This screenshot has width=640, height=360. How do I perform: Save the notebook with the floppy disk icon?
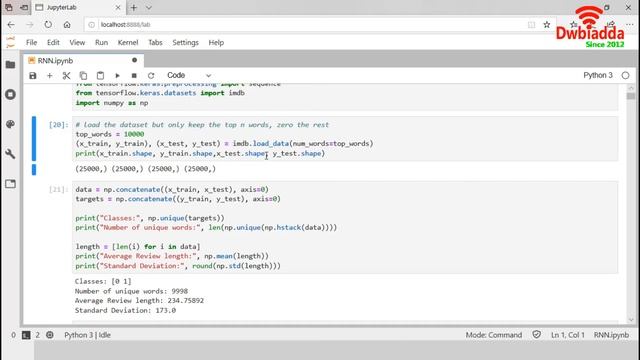(x=33, y=76)
